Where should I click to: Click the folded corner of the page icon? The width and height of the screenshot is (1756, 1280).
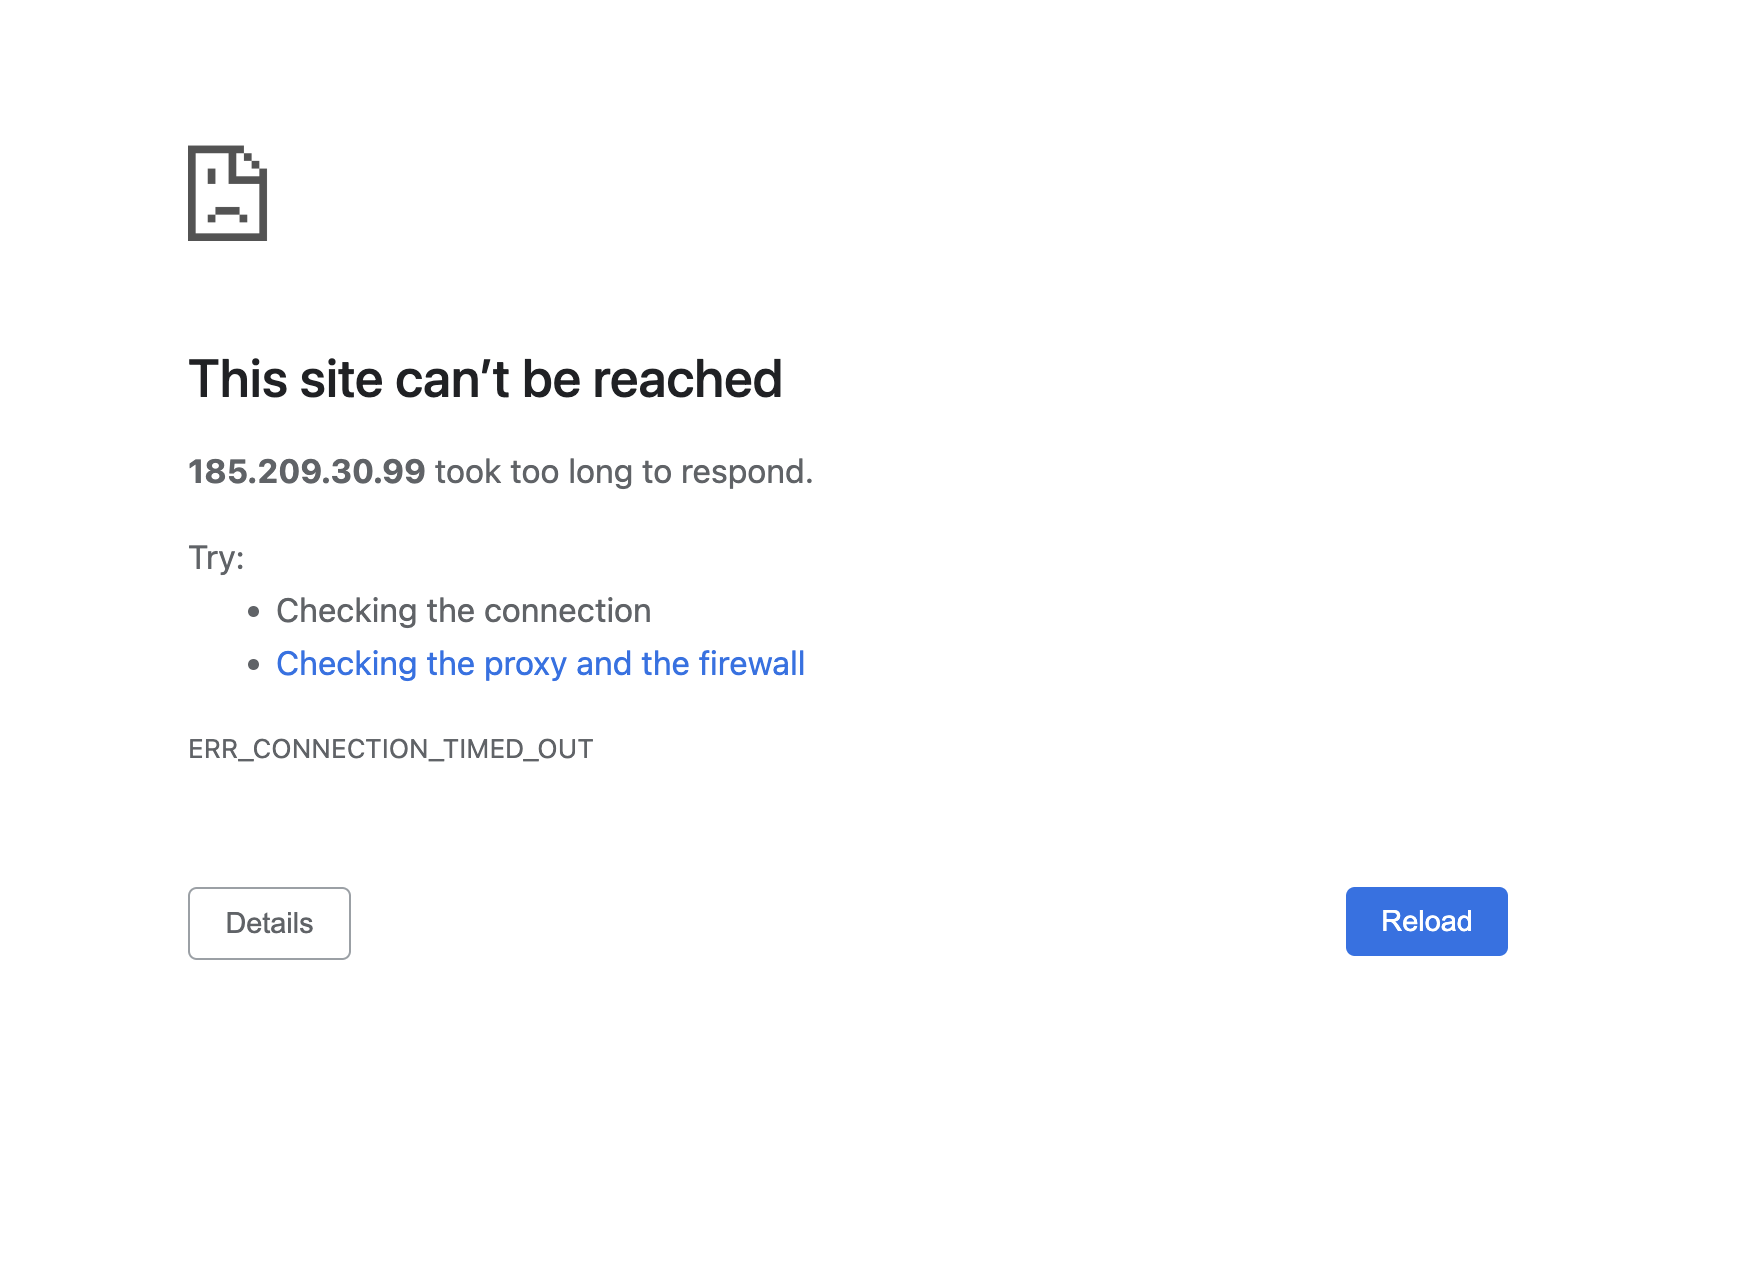251,163
